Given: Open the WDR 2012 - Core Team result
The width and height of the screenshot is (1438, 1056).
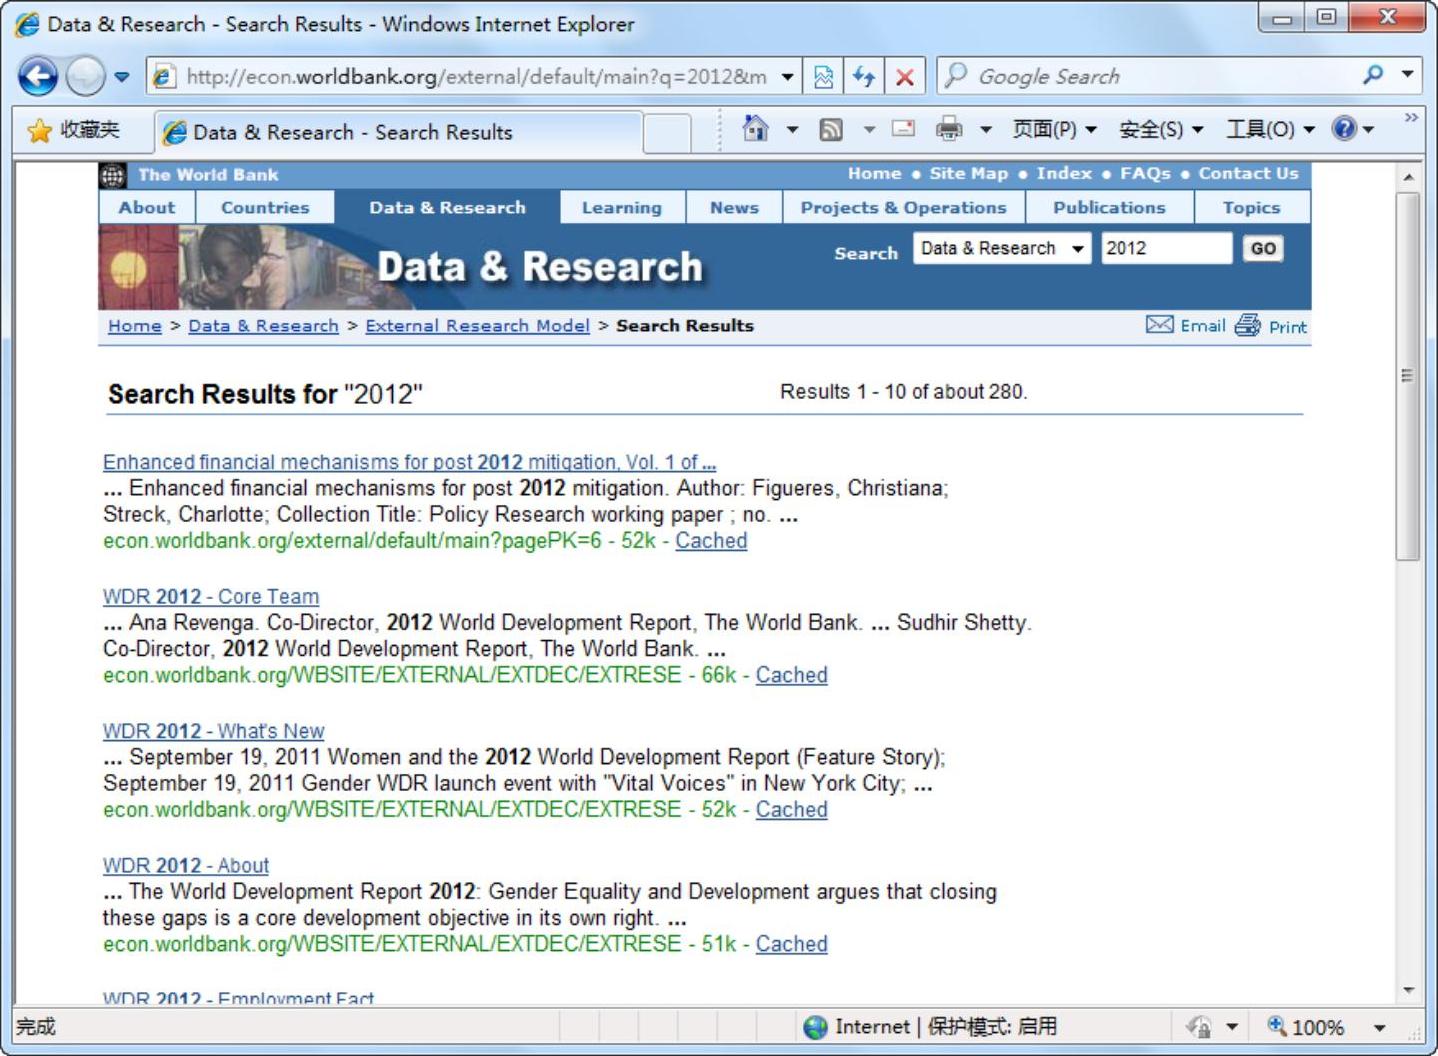Looking at the screenshot, I should click(x=211, y=596).
